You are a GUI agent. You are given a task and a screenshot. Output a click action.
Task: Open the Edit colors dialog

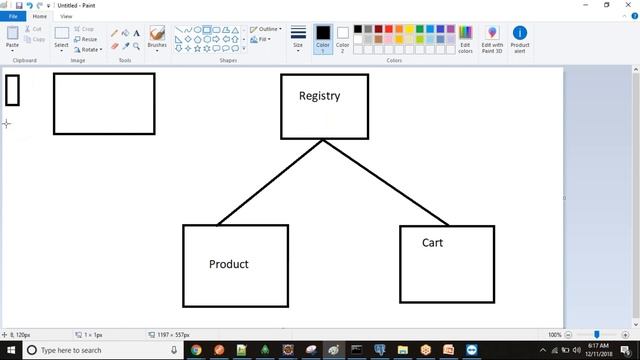(465, 39)
